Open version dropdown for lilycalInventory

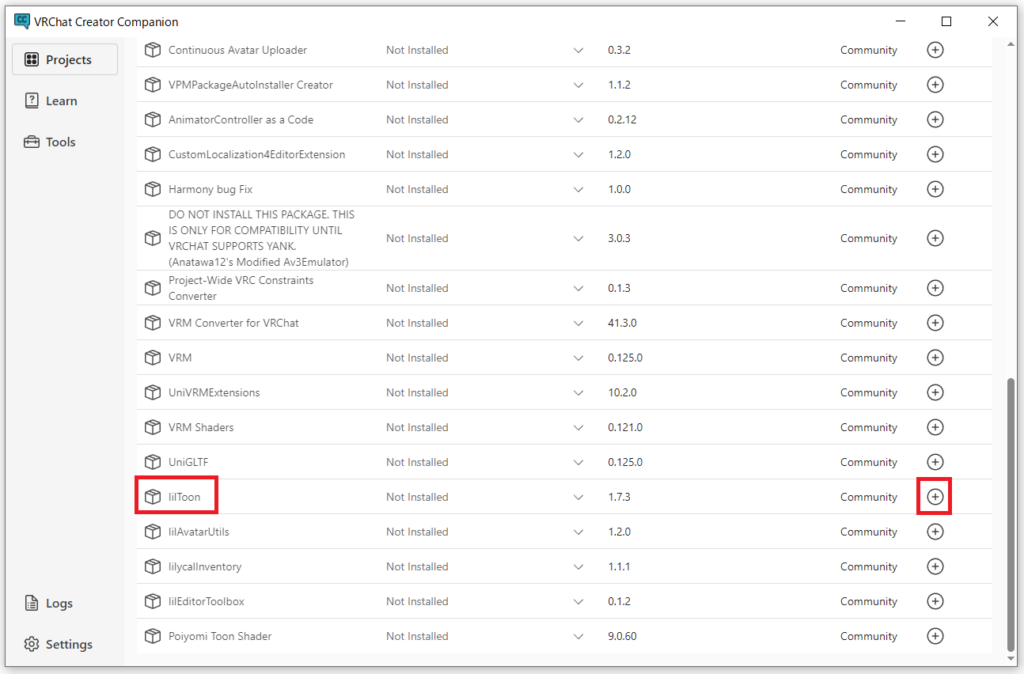tap(578, 566)
